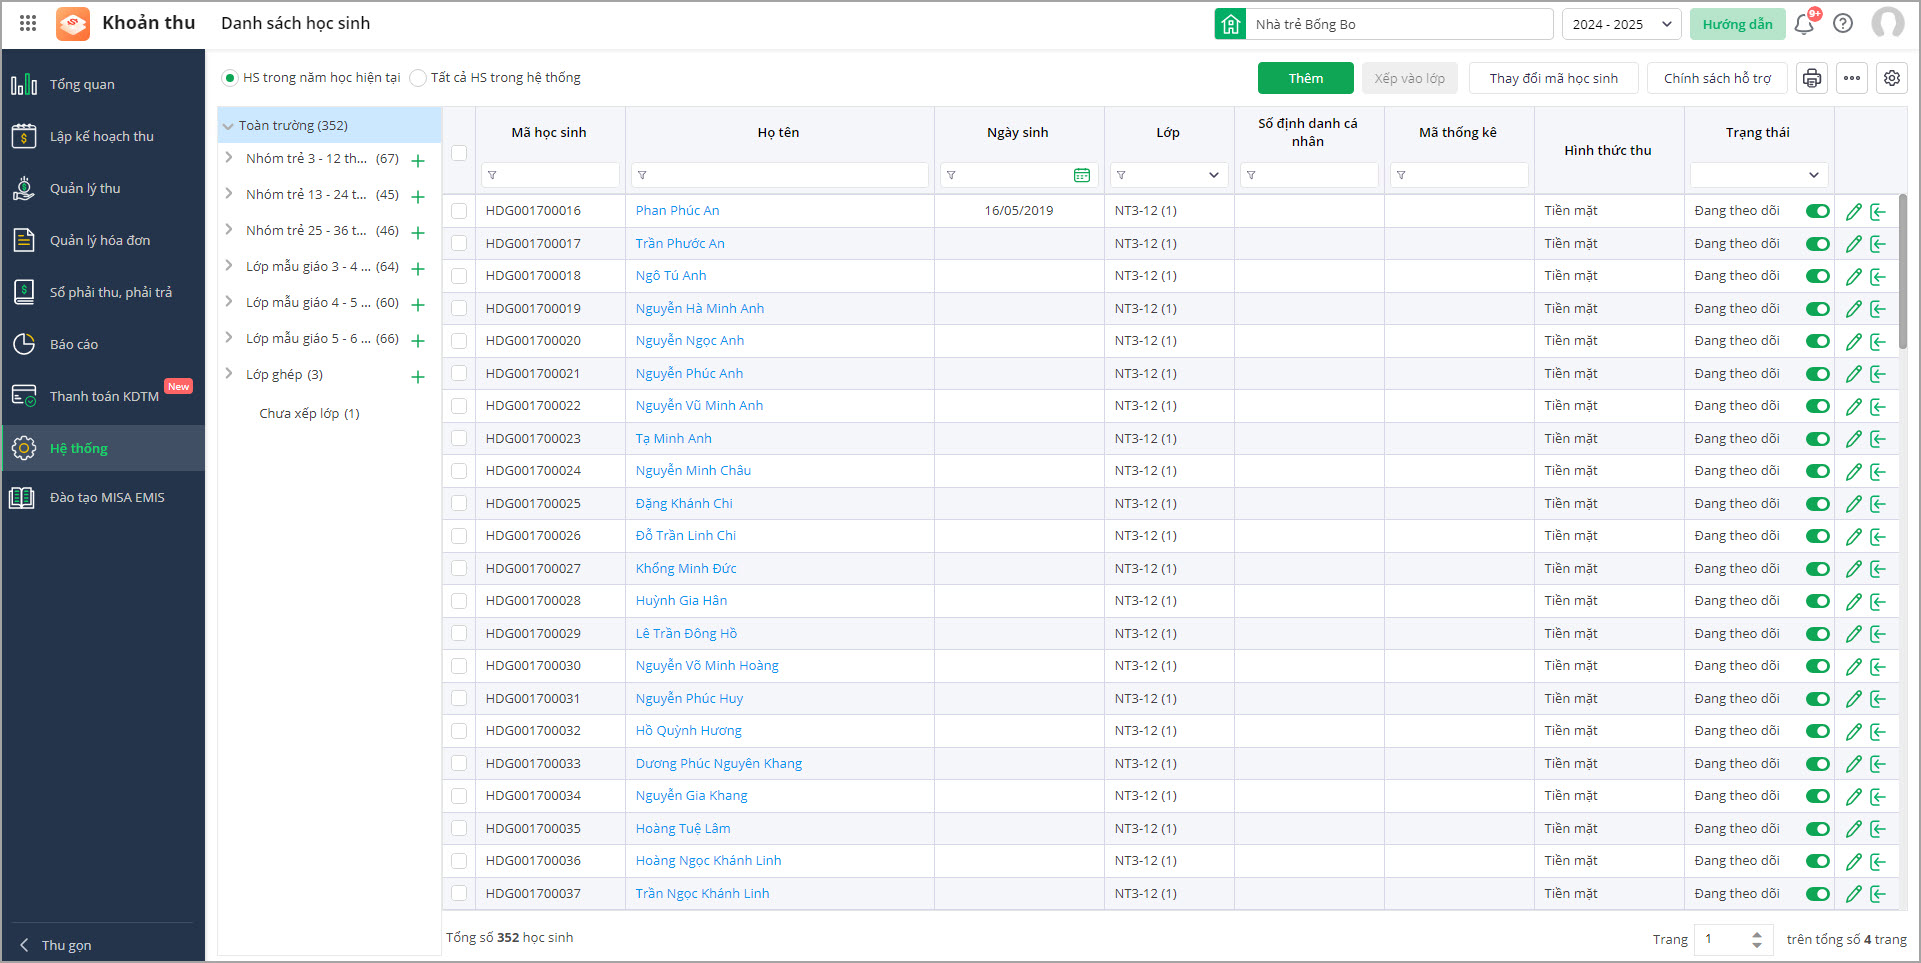Click the Họ tên filter icon

pyautogui.click(x=642, y=175)
